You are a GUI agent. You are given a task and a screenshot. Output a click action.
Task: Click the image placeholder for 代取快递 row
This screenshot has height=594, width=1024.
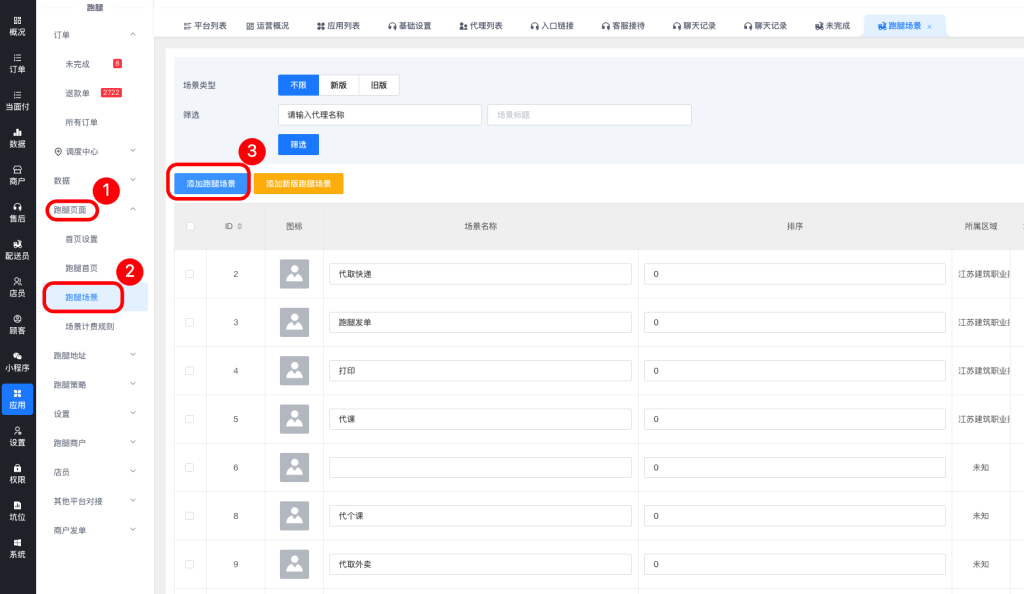[294, 273]
